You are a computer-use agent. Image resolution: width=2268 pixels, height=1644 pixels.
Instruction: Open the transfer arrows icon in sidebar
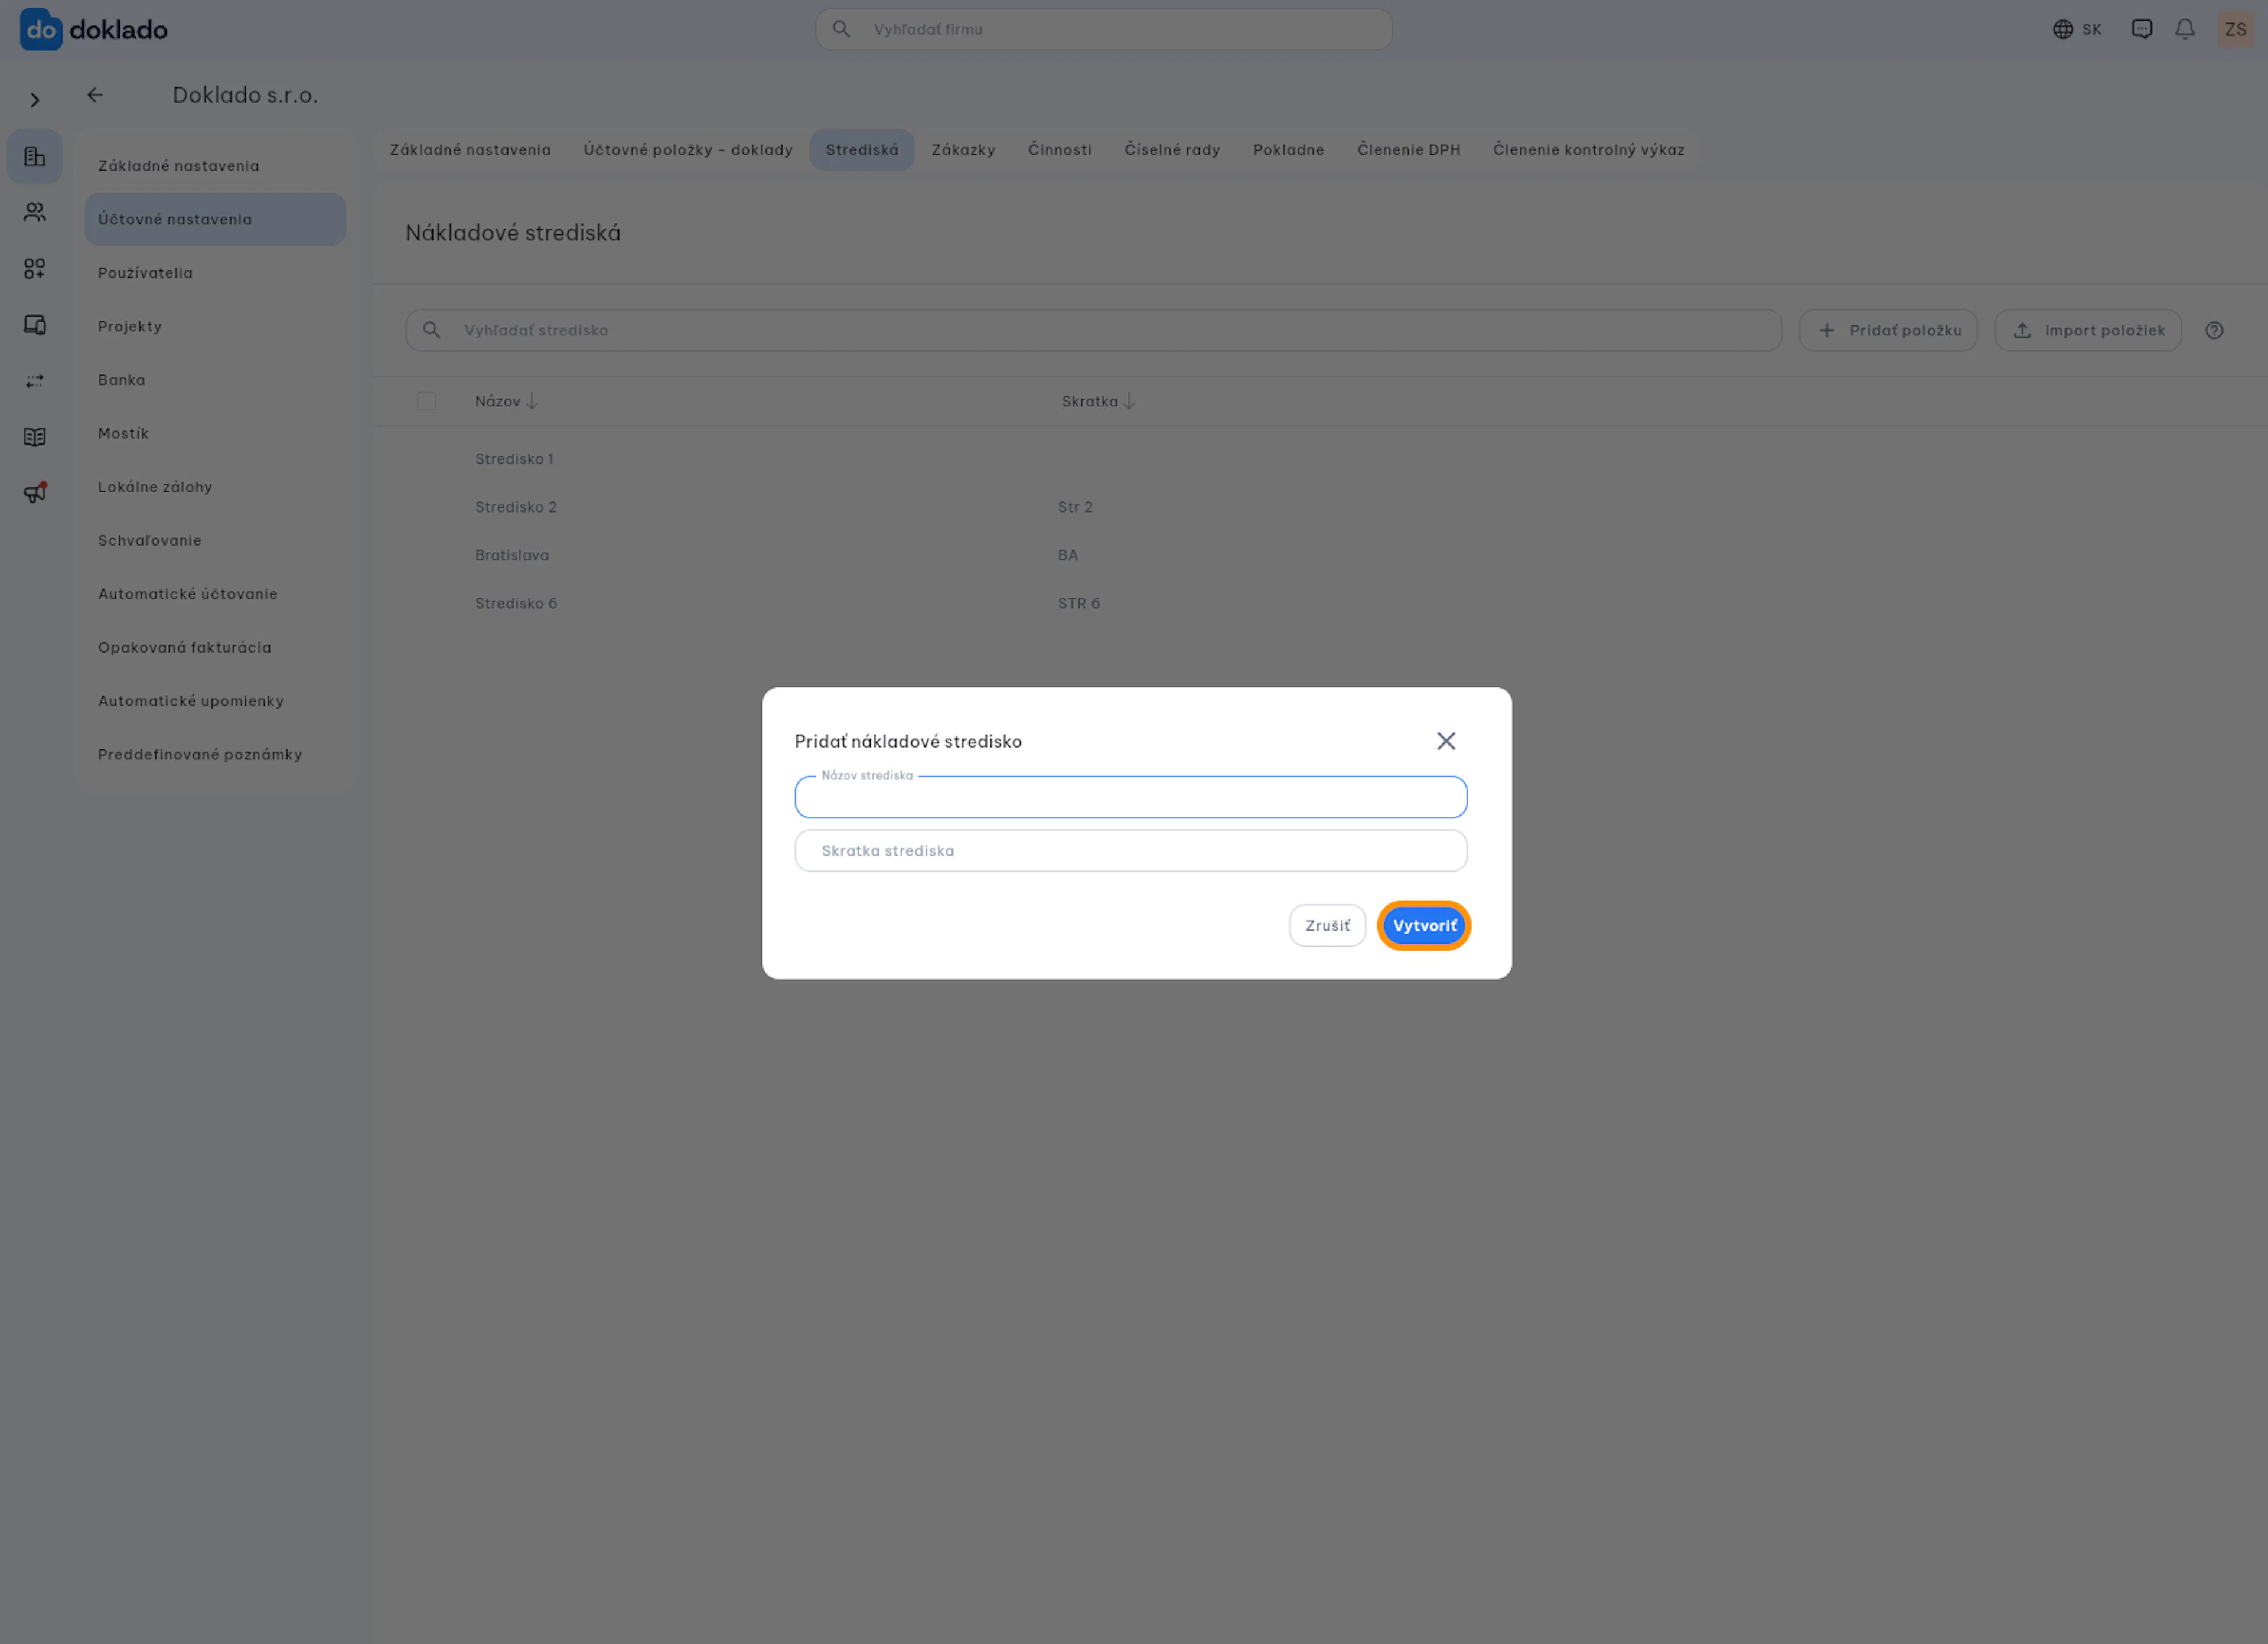pos(35,381)
